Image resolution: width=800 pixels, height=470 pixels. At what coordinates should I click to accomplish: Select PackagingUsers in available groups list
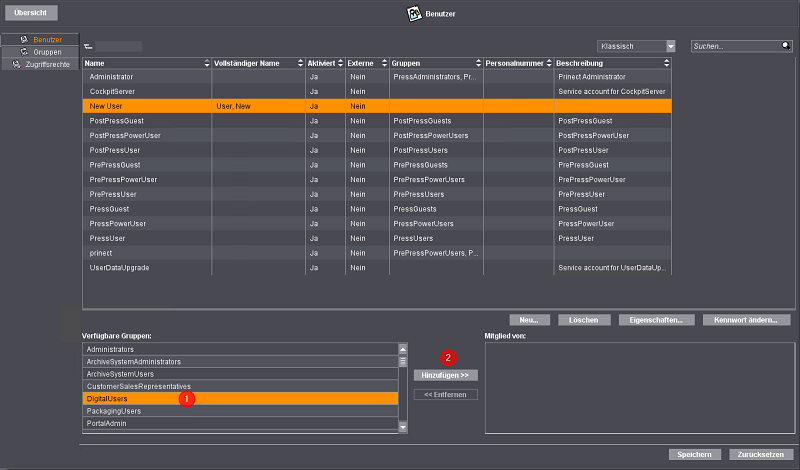pos(240,411)
